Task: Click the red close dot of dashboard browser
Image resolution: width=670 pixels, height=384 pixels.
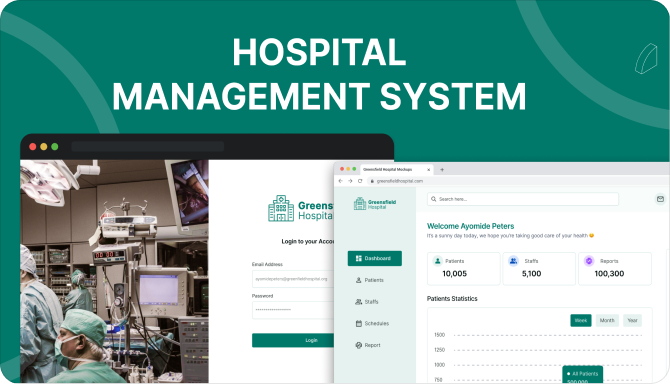Action: click(x=342, y=169)
